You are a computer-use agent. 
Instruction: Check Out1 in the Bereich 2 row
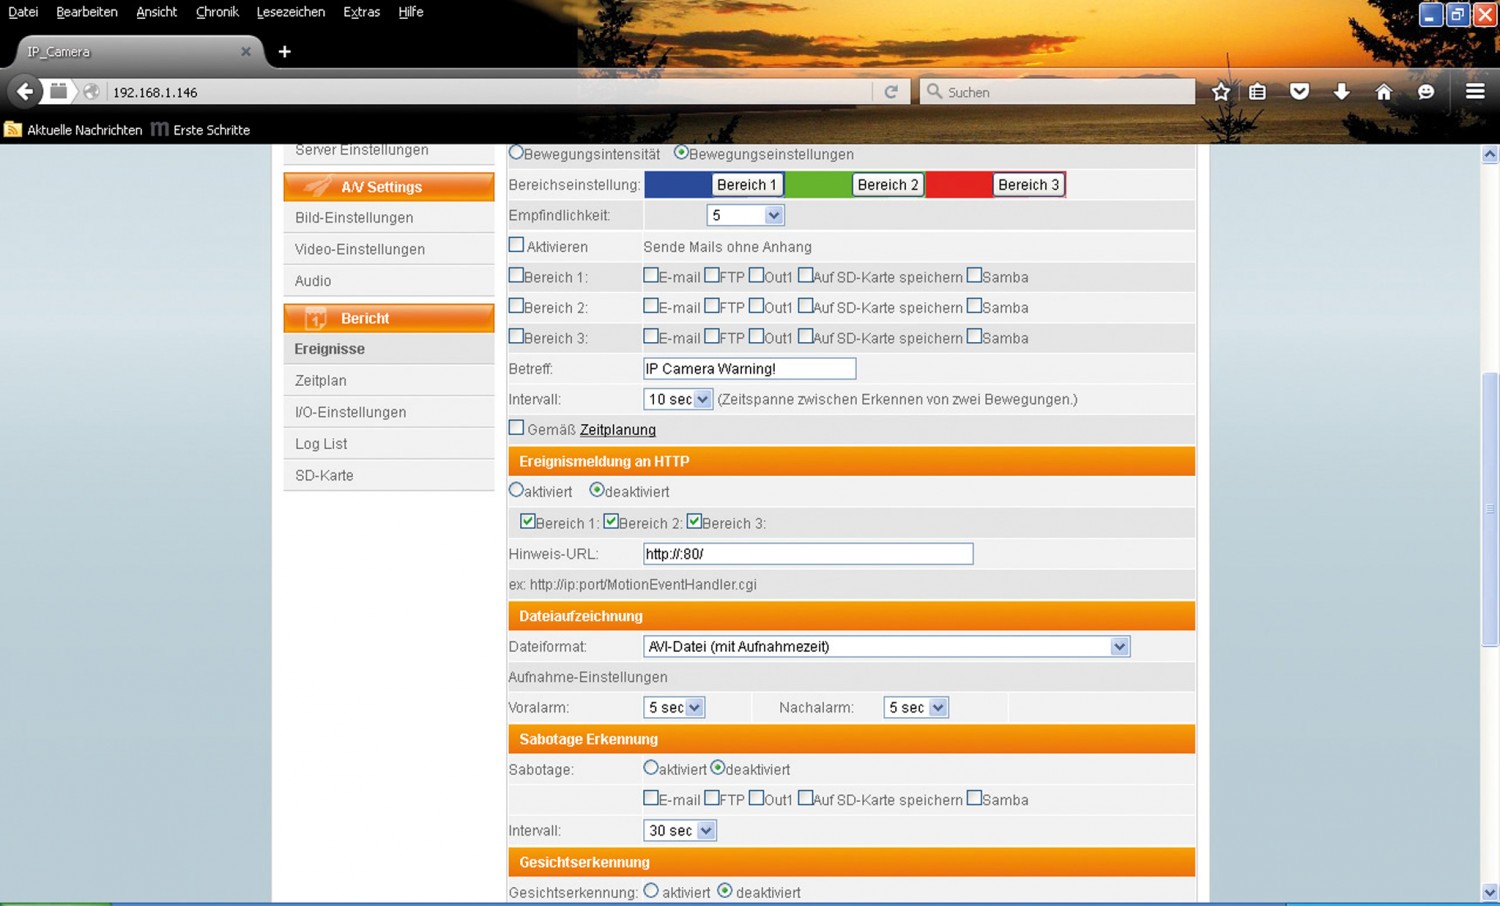tap(756, 306)
